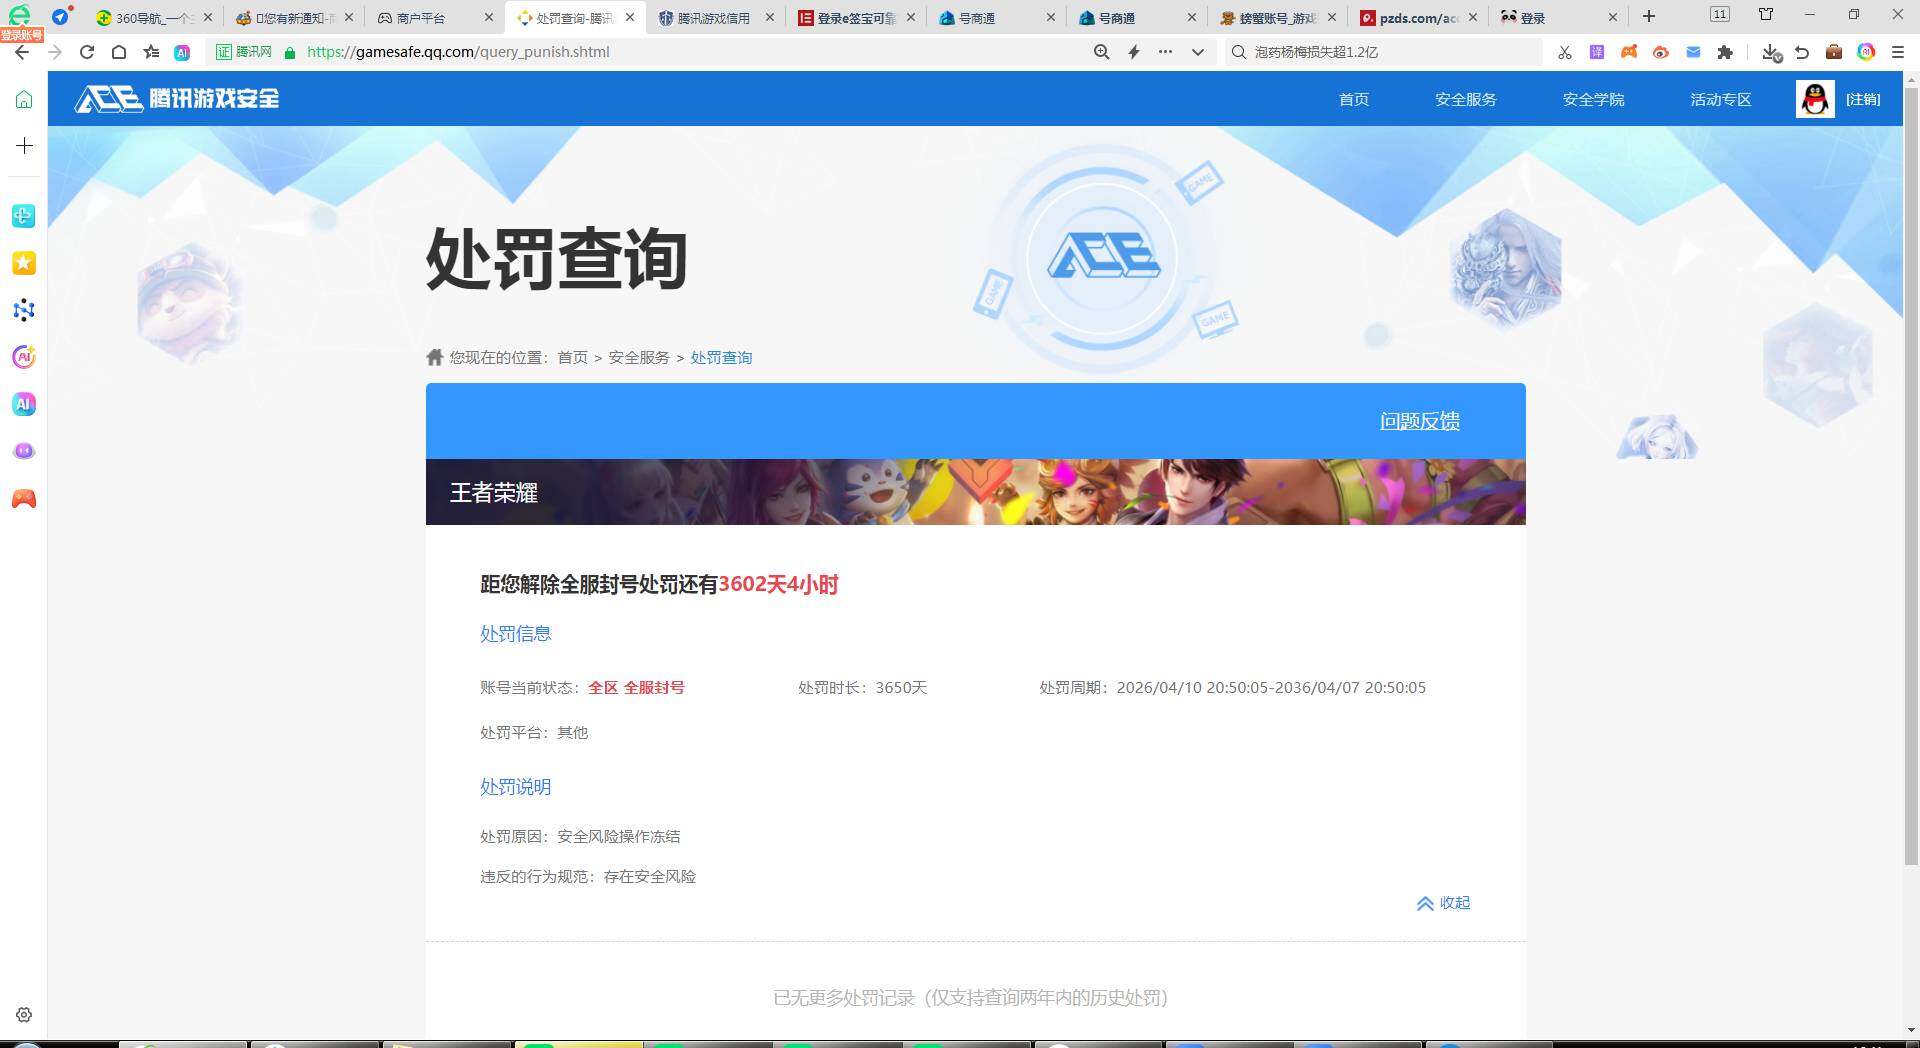The height and width of the screenshot is (1048, 1920).
Task: Reload the current page
Action: 87,52
